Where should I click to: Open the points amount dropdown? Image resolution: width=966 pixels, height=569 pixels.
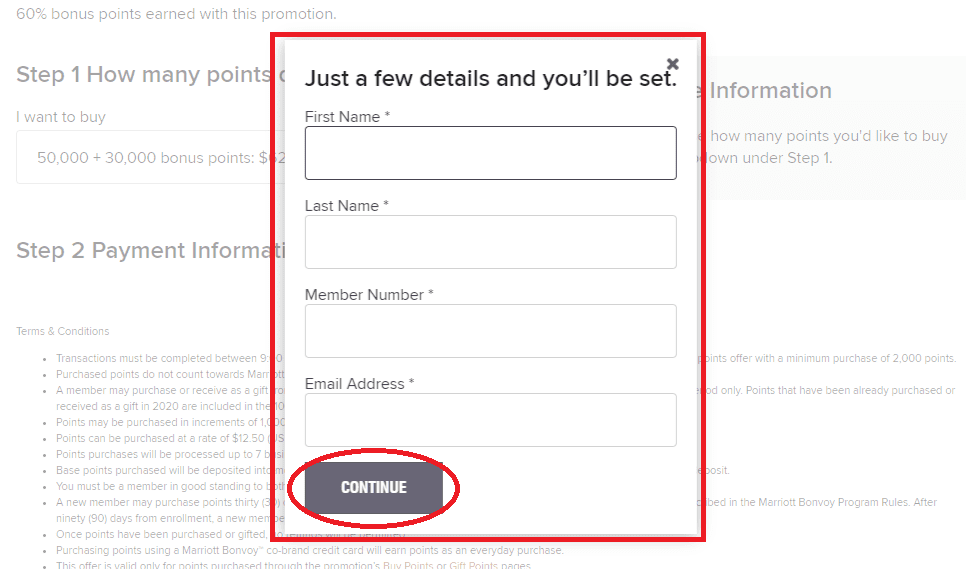(150, 157)
